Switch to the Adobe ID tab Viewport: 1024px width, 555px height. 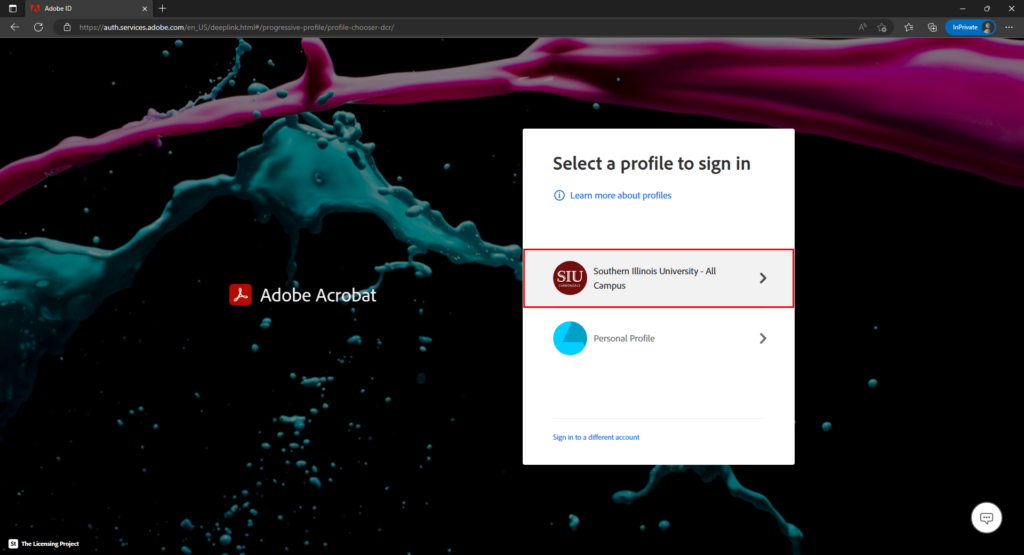tap(88, 8)
